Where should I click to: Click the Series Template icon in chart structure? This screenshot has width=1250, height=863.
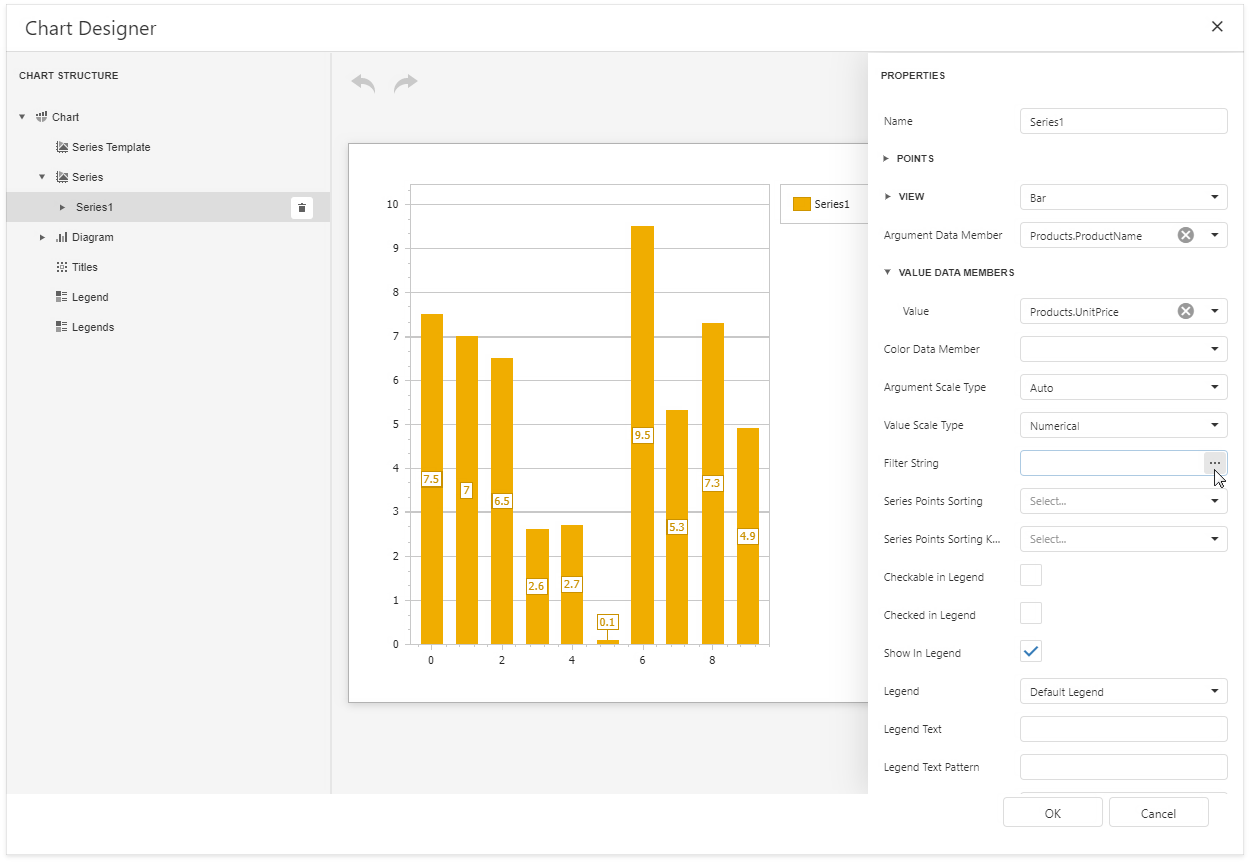tap(63, 147)
